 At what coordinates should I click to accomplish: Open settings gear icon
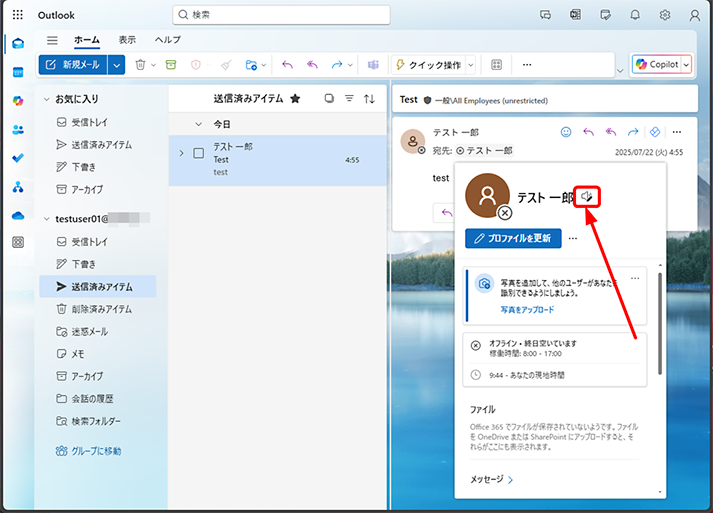coord(665,15)
